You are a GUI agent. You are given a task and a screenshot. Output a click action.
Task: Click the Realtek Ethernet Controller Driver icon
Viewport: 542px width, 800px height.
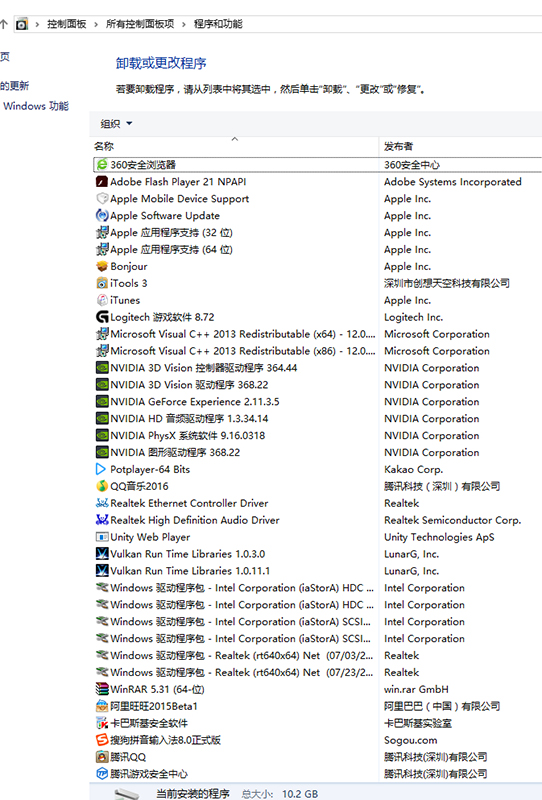coord(102,503)
